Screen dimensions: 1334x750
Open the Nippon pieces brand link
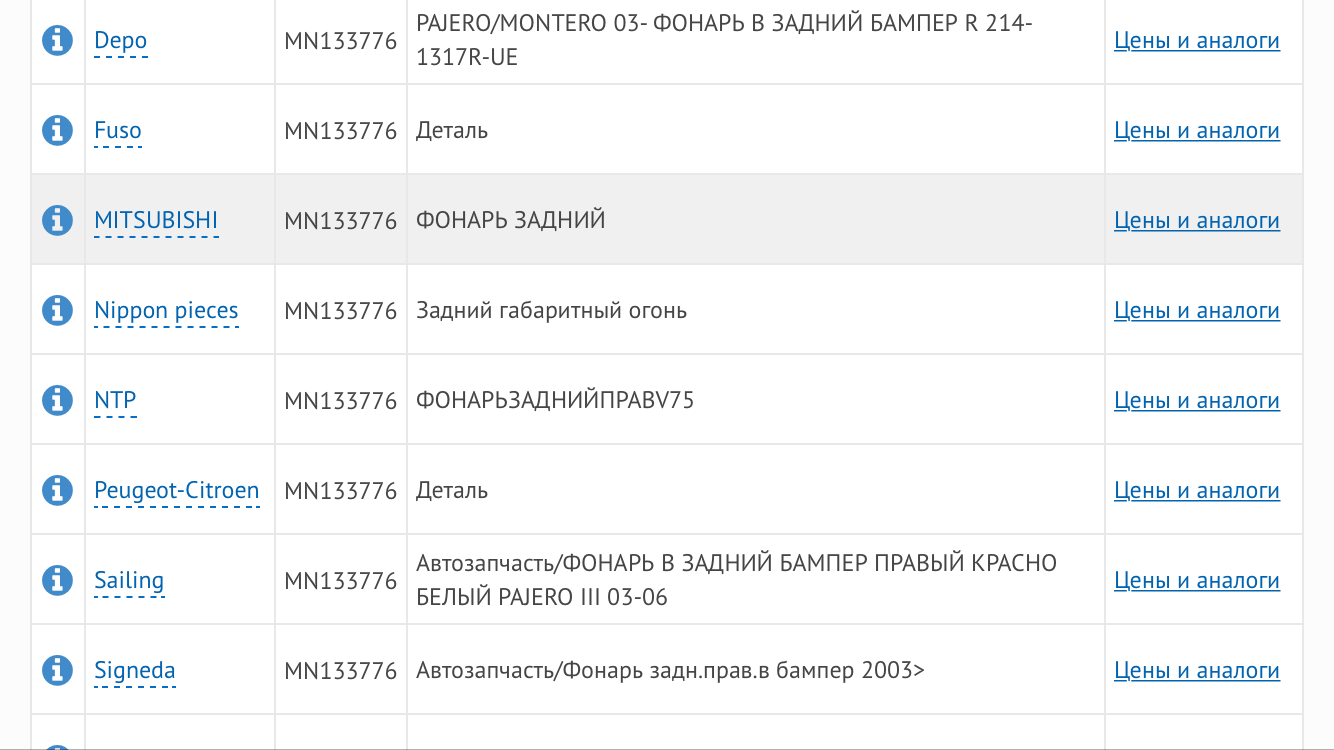pyautogui.click(x=166, y=311)
